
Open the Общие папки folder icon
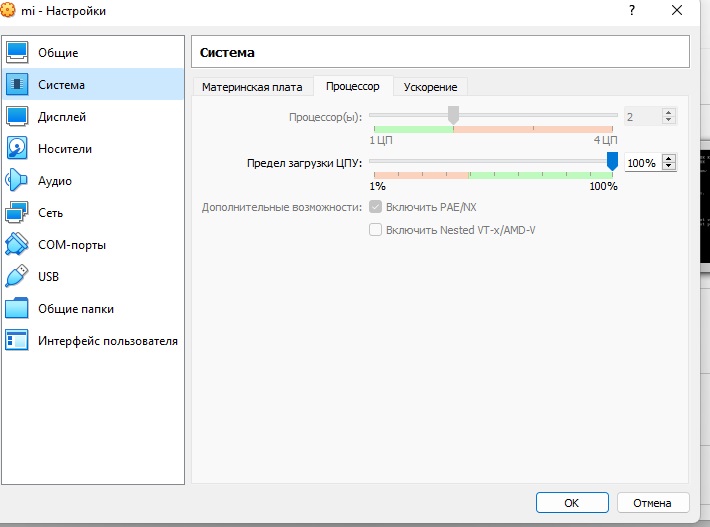click(18, 308)
